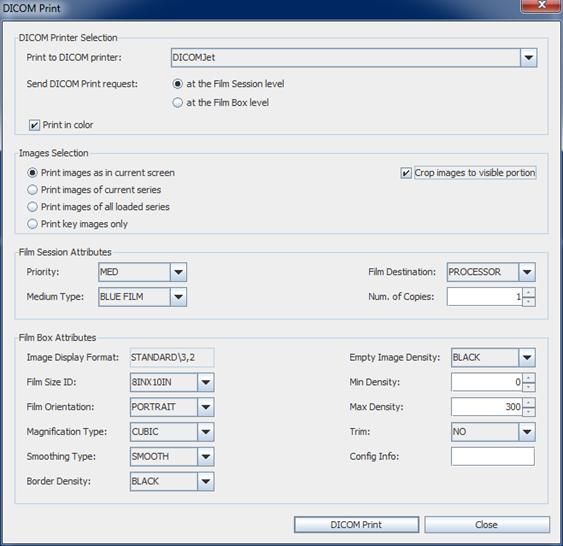Expand the Priority dropdown set to MED
Image resolution: width=563 pixels, height=546 pixels.
178,272
